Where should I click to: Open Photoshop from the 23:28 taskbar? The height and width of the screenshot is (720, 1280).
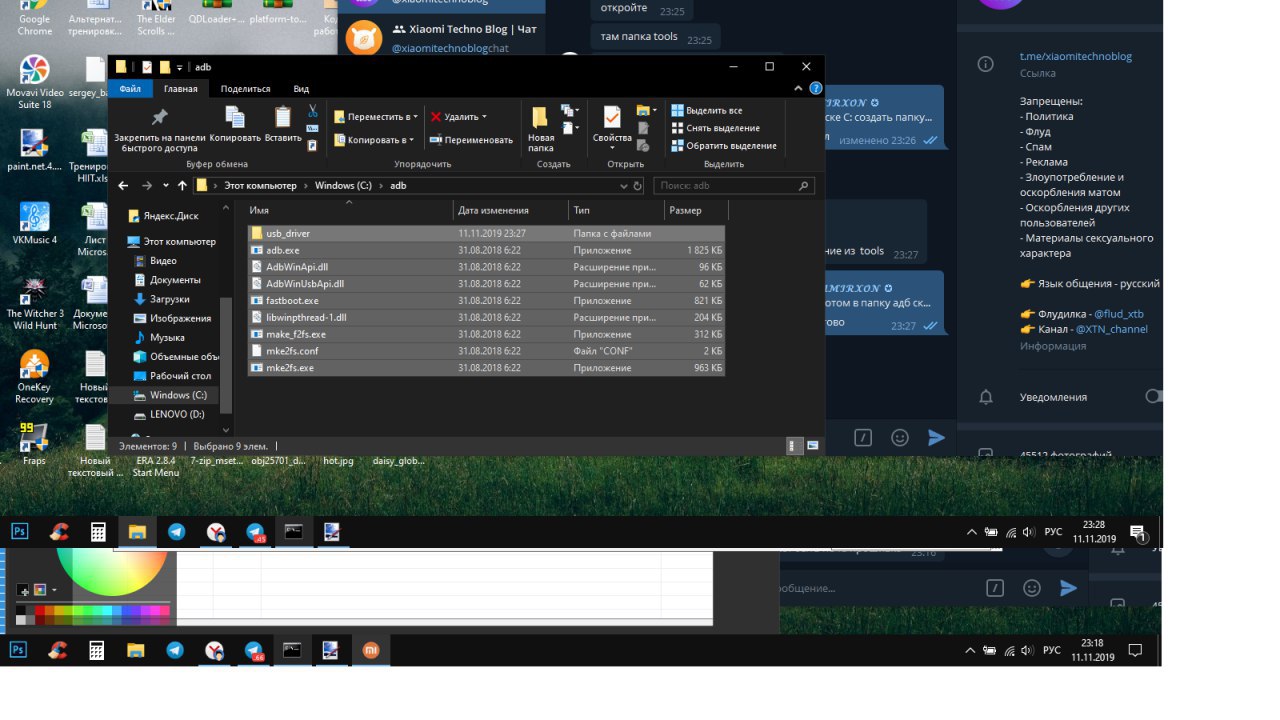pyautogui.click(x=20, y=532)
